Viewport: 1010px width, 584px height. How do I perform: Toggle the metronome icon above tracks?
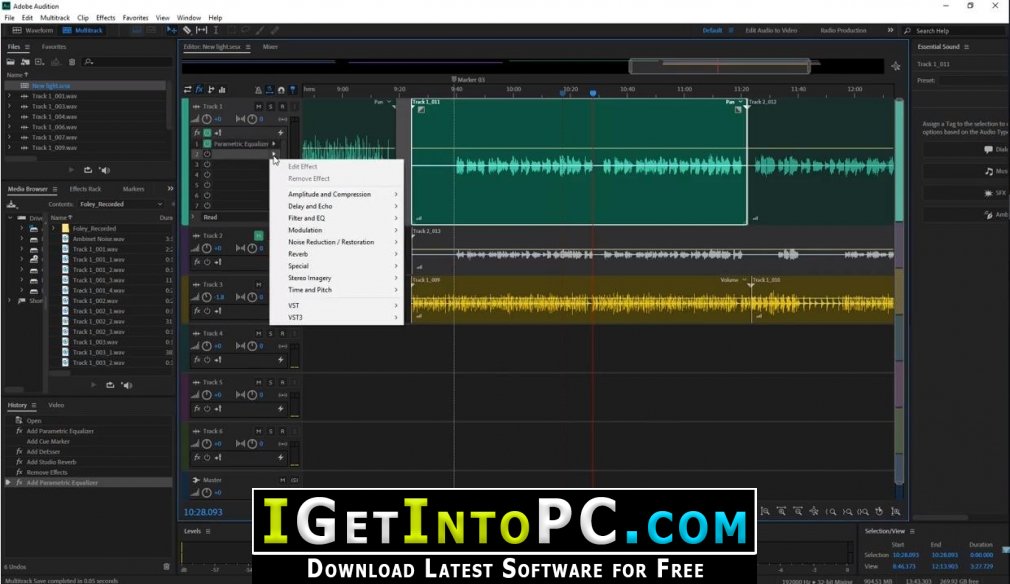point(258,90)
